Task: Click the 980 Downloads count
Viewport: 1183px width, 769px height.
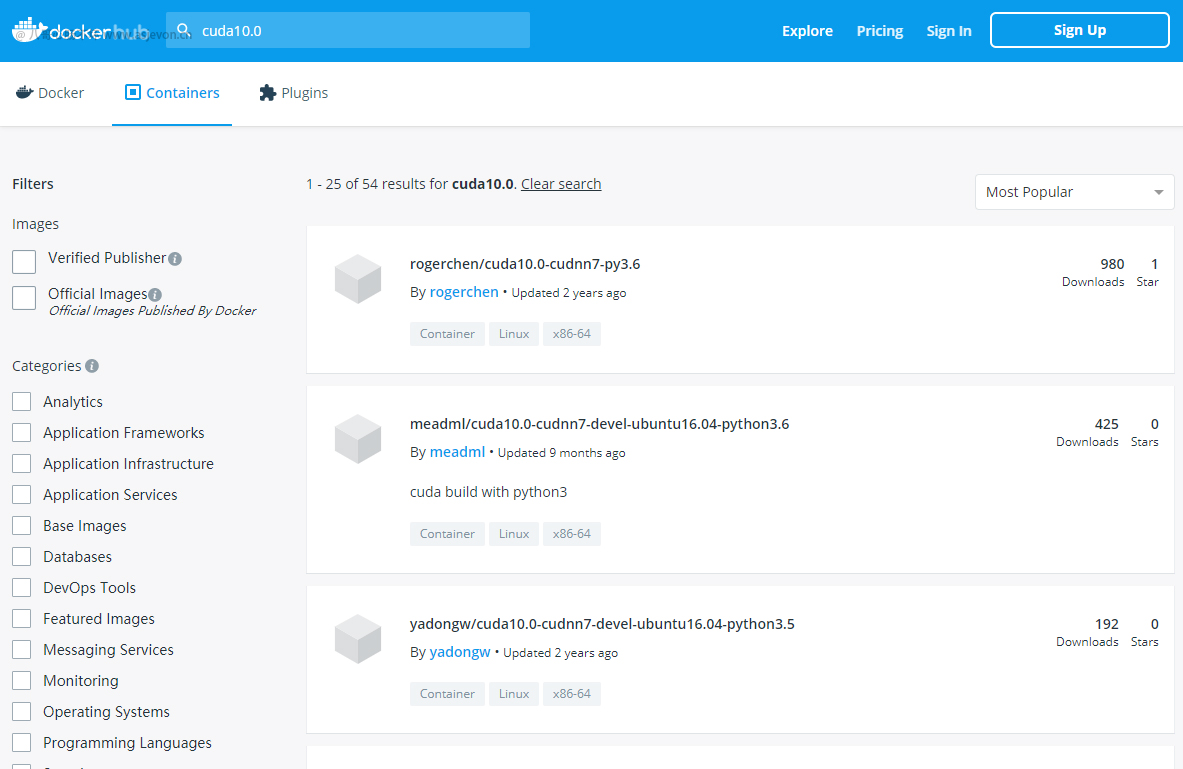Action: click(1093, 272)
